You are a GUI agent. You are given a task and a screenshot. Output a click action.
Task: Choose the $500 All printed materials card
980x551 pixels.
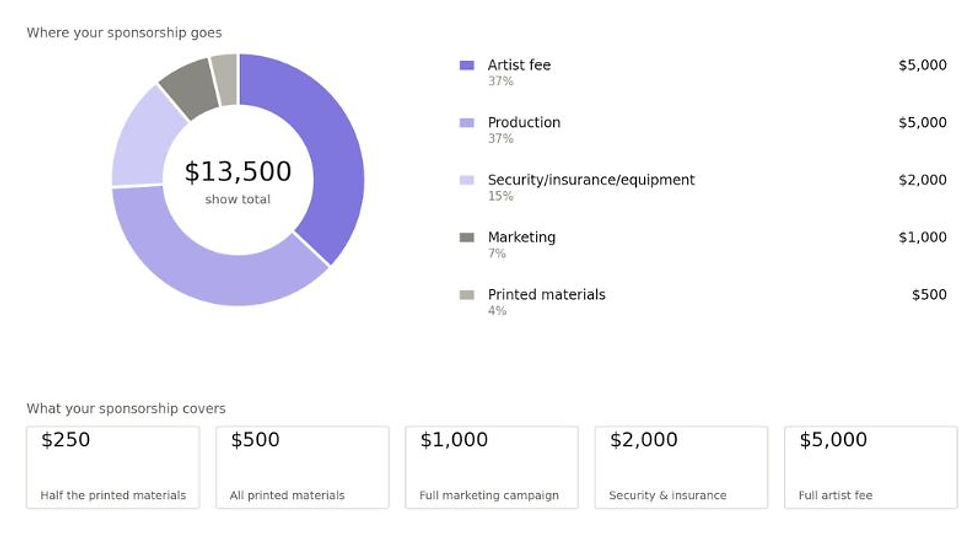click(x=302, y=467)
